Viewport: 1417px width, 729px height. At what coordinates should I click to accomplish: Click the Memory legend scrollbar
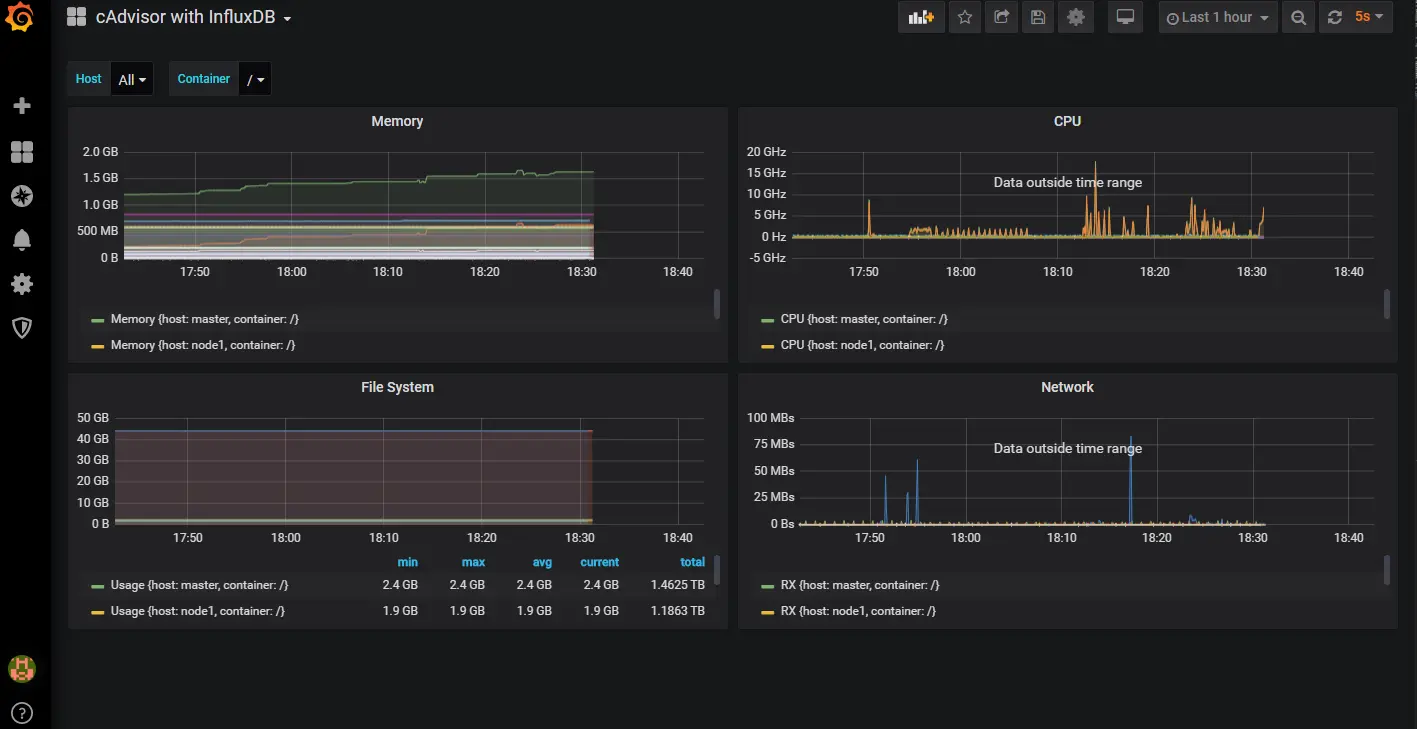pos(717,304)
